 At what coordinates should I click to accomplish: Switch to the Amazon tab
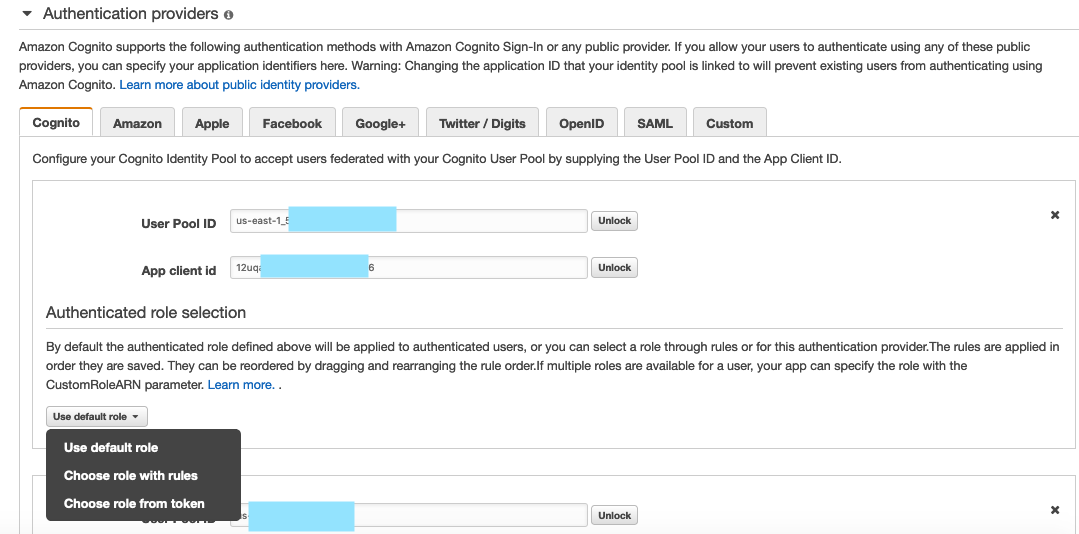(137, 123)
